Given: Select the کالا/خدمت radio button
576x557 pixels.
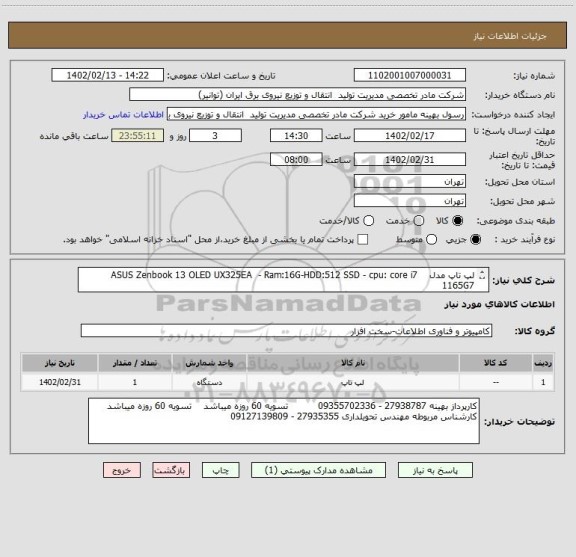Looking at the screenshot, I should click(x=368, y=221).
